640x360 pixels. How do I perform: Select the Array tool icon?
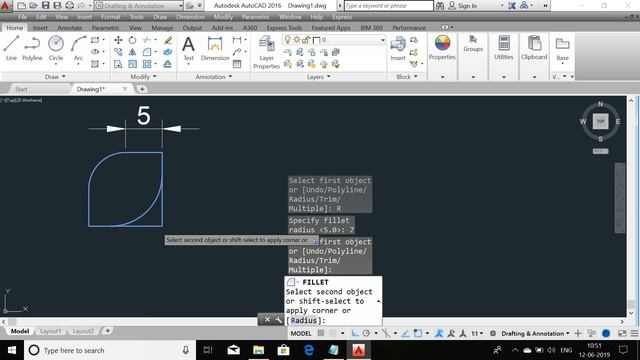pos(147,64)
